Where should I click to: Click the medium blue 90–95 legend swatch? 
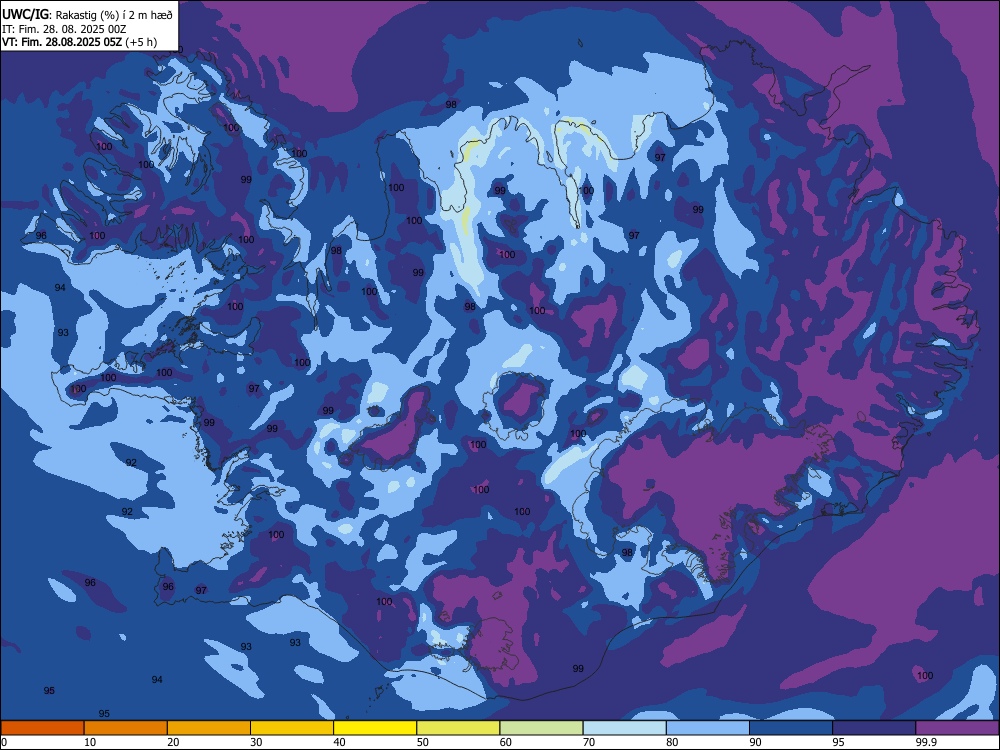click(x=791, y=728)
